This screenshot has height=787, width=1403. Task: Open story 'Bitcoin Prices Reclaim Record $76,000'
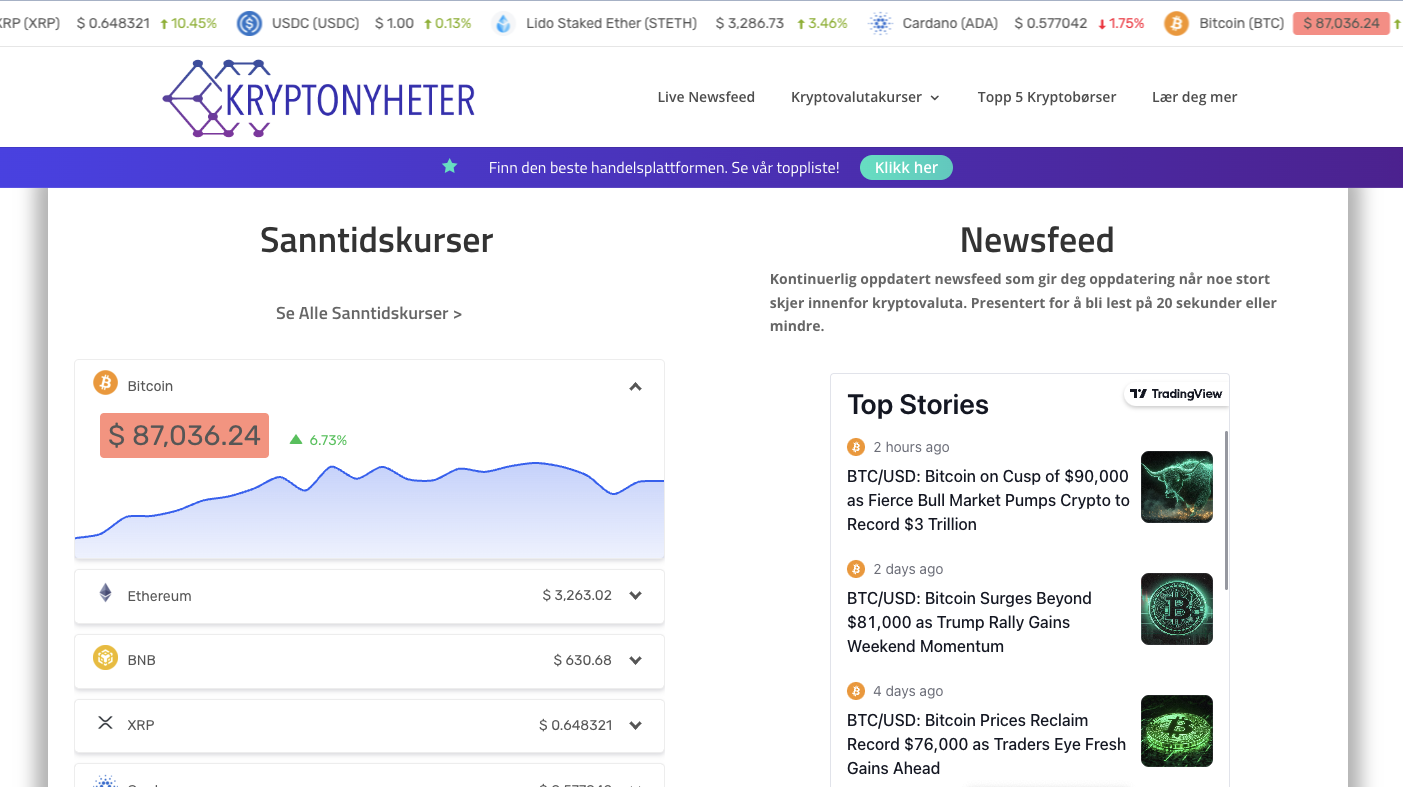click(986, 744)
